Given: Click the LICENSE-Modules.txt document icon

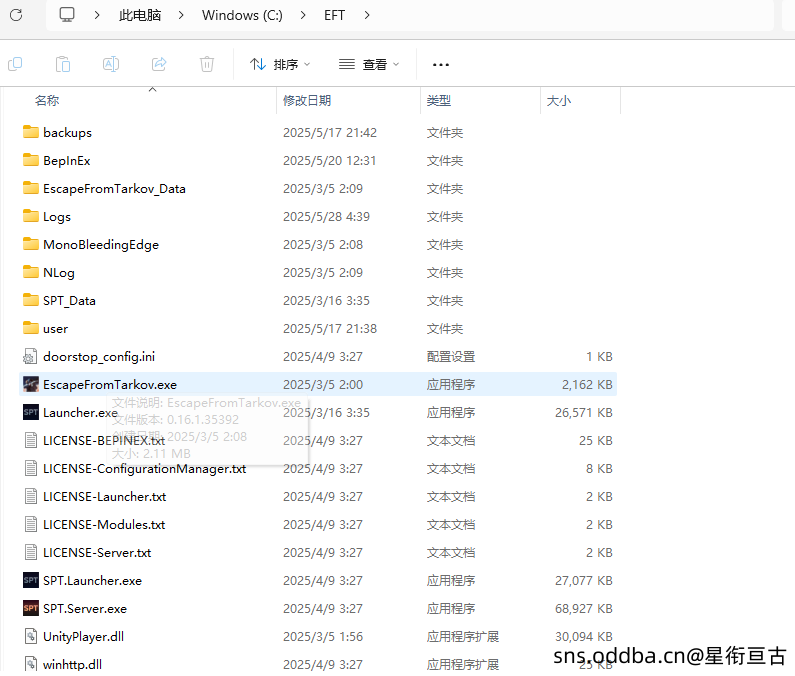Looking at the screenshot, I should pos(31,524).
